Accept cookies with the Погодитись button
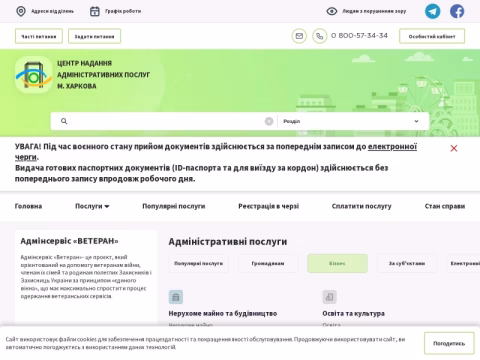Viewport: 480px width, 360px height. coord(449,343)
